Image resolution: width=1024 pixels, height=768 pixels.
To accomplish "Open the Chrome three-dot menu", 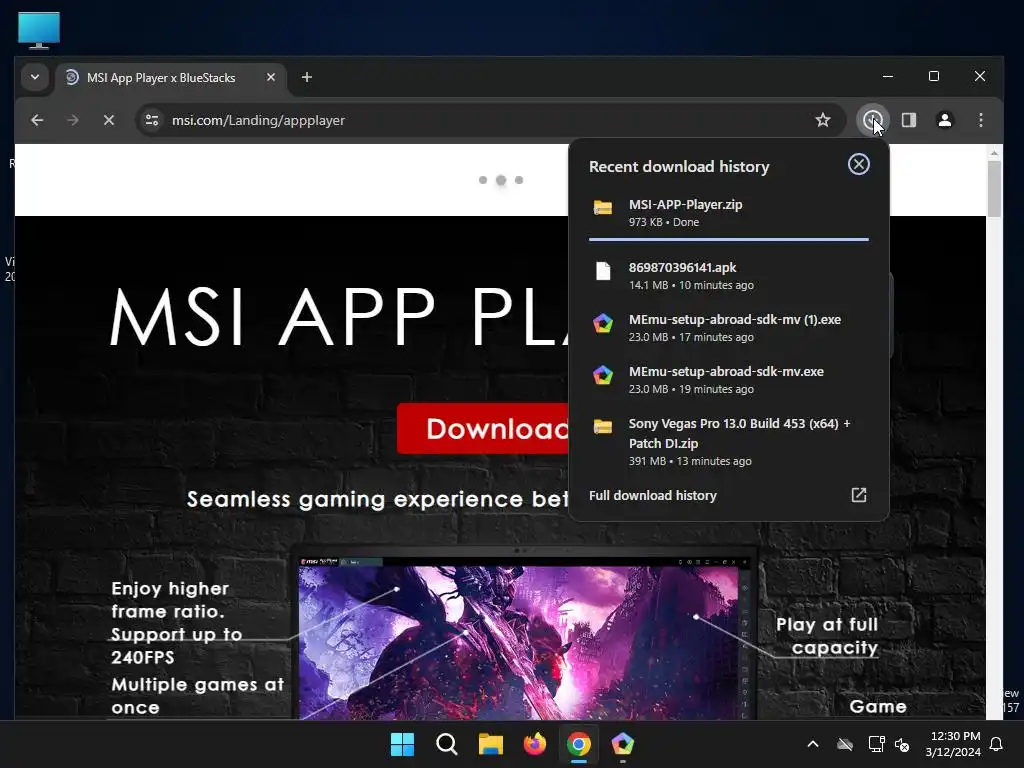I will pos(980,120).
